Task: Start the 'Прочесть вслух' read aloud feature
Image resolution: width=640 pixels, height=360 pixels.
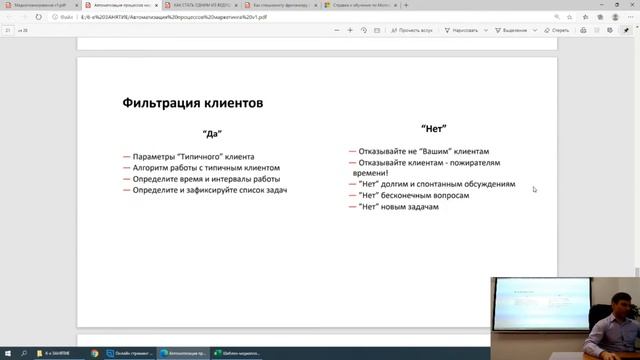Action: (411, 30)
